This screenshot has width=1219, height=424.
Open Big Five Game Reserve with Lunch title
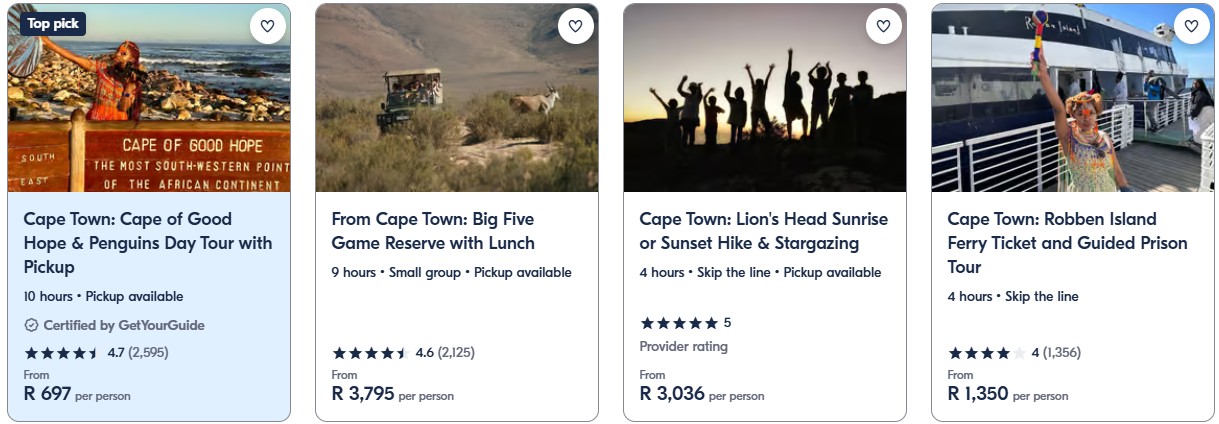coord(433,231)
